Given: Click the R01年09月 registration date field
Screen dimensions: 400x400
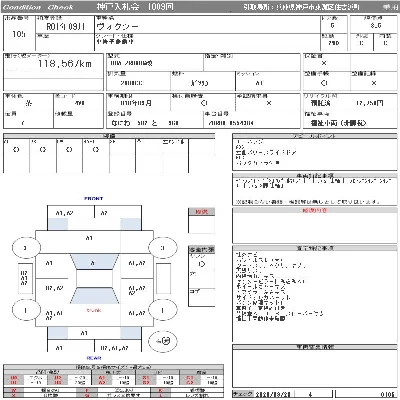Looking at the screenshot, I should [65, 27].
